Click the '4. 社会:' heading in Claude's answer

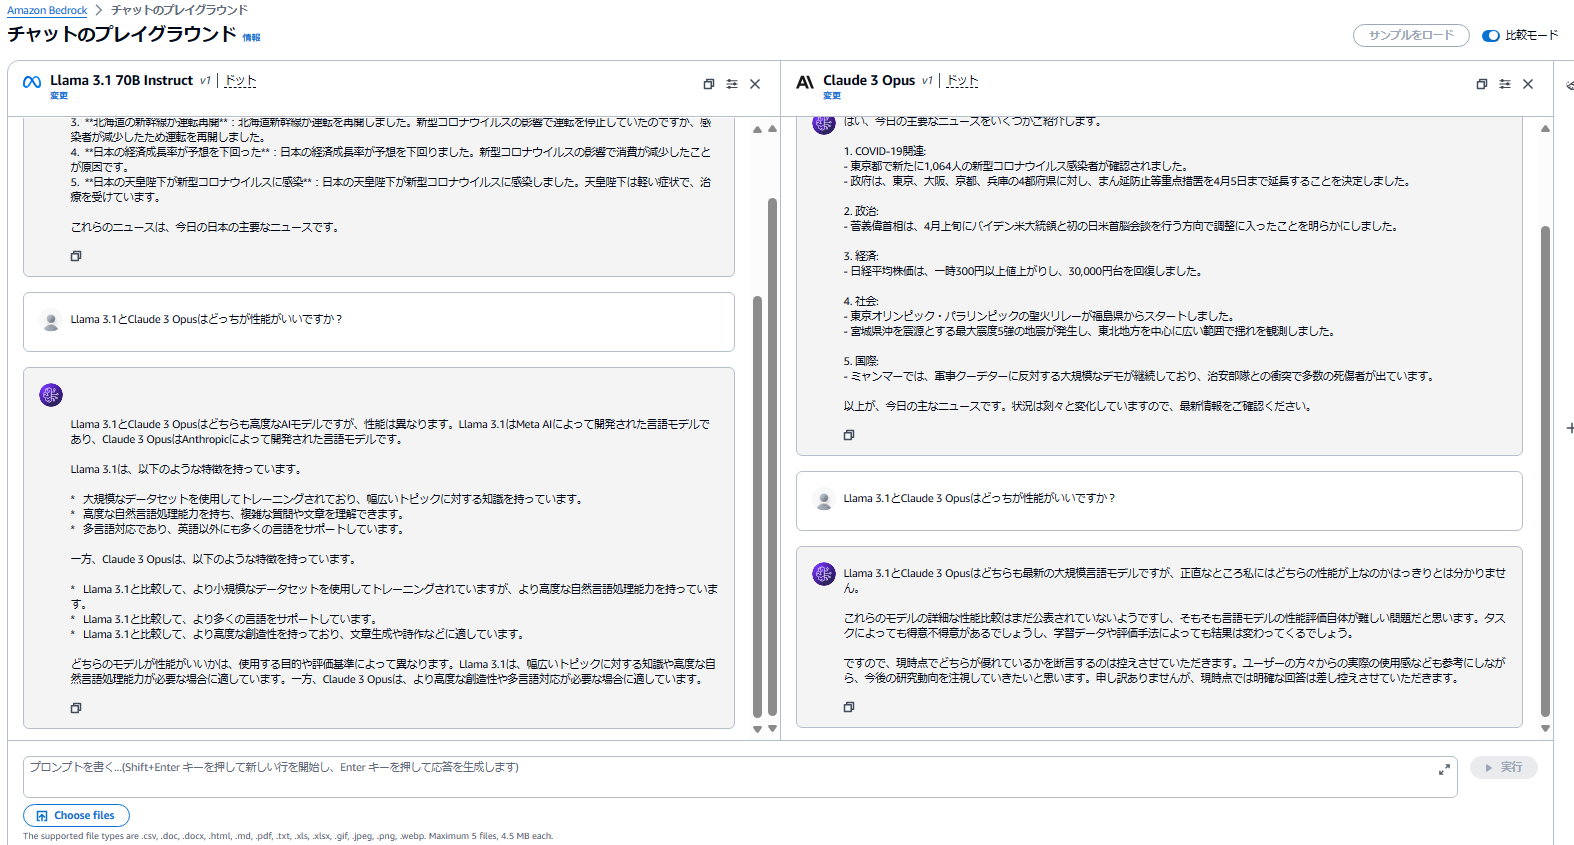[861, 301]
